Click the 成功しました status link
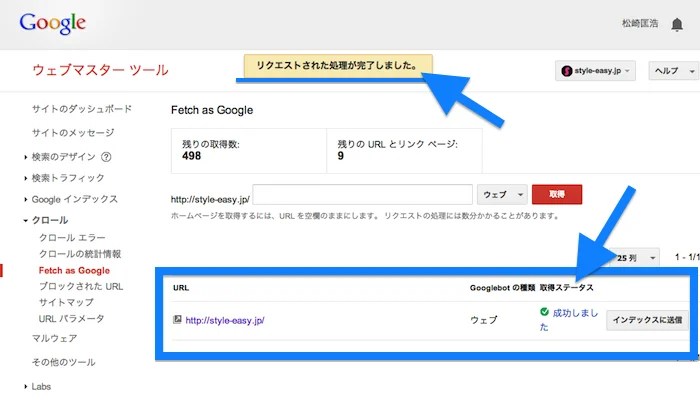This screenshot has height=401, width=700. point(569,320)
